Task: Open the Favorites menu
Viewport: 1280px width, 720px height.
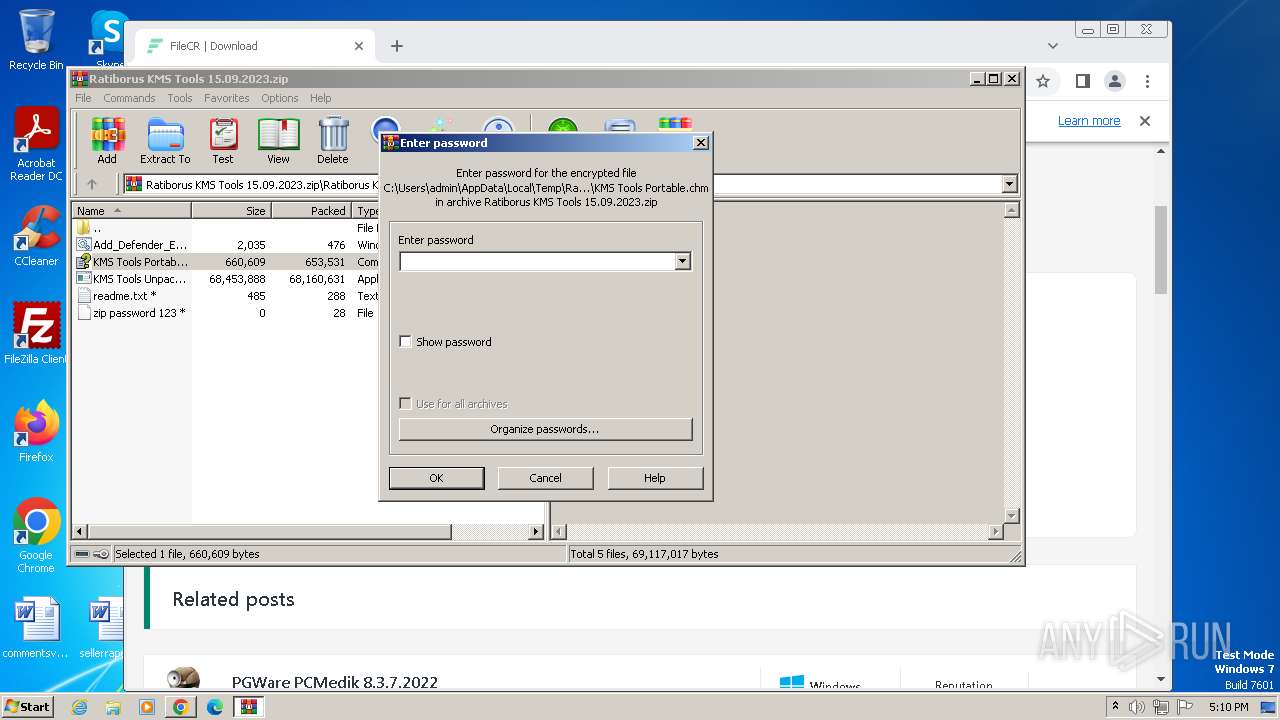Action: pos(227,98)
